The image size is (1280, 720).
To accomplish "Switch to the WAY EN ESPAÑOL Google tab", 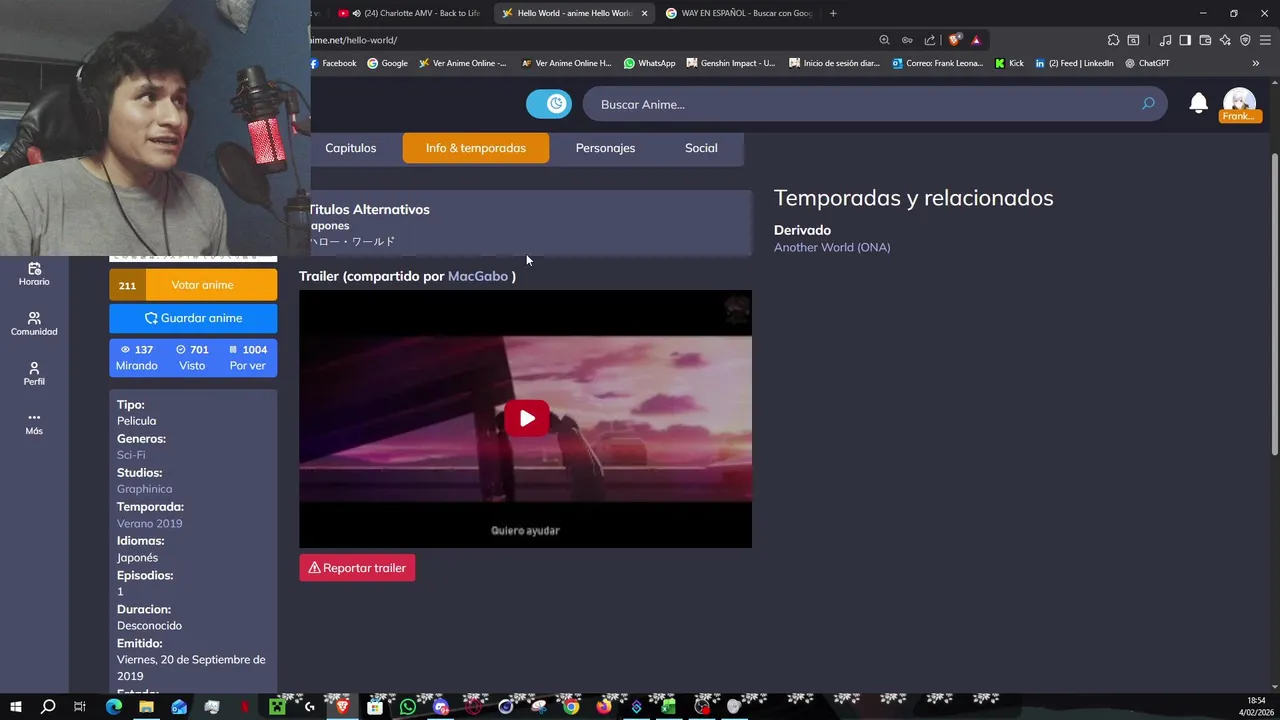I will coord(739,13).
